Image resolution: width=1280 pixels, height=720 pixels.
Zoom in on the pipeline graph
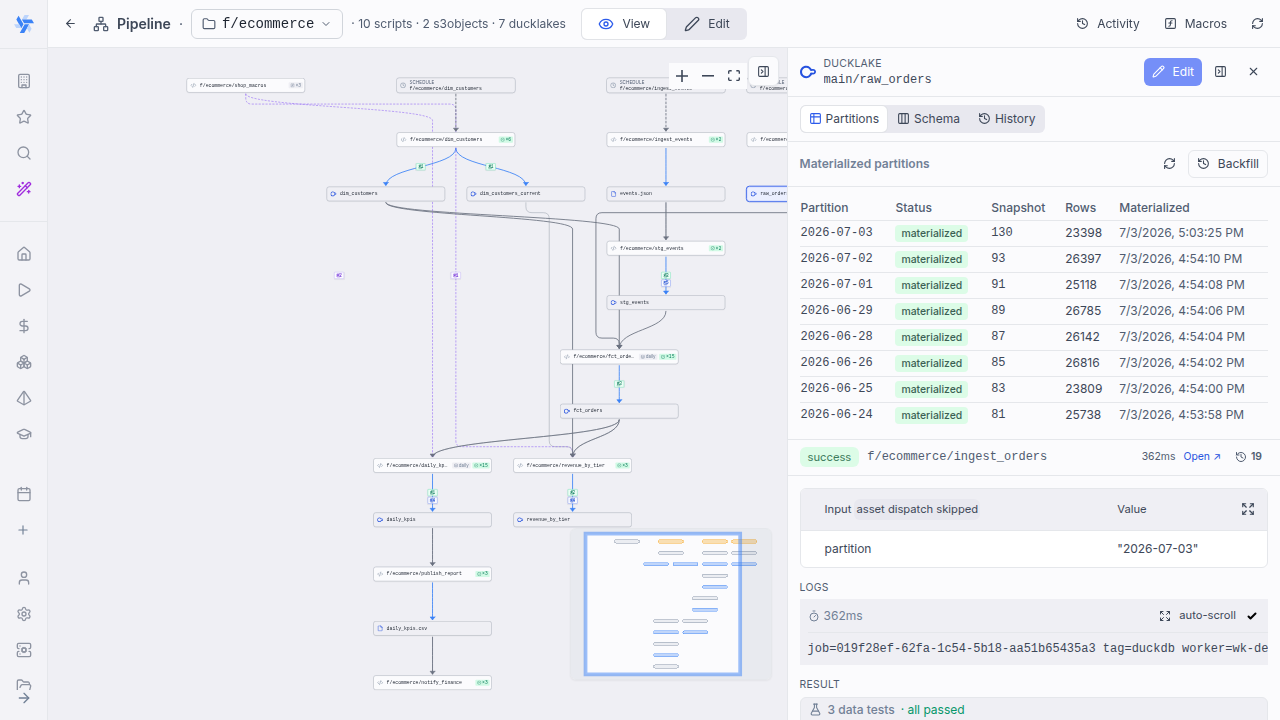pos(682,76)
